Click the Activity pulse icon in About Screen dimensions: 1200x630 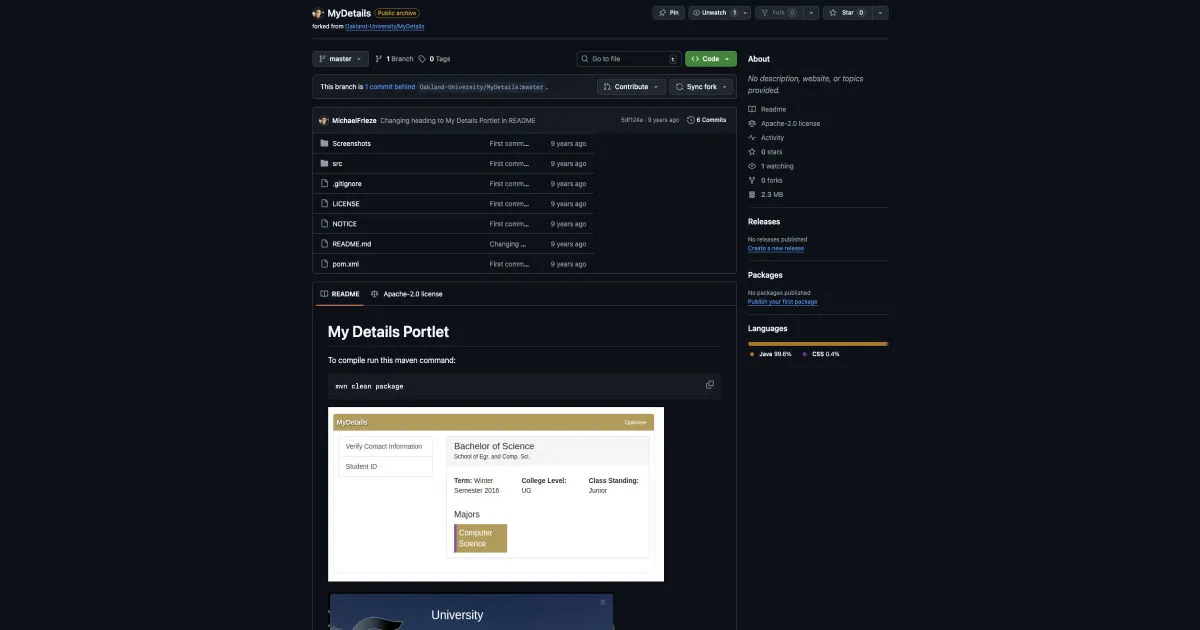pos(752,138)
